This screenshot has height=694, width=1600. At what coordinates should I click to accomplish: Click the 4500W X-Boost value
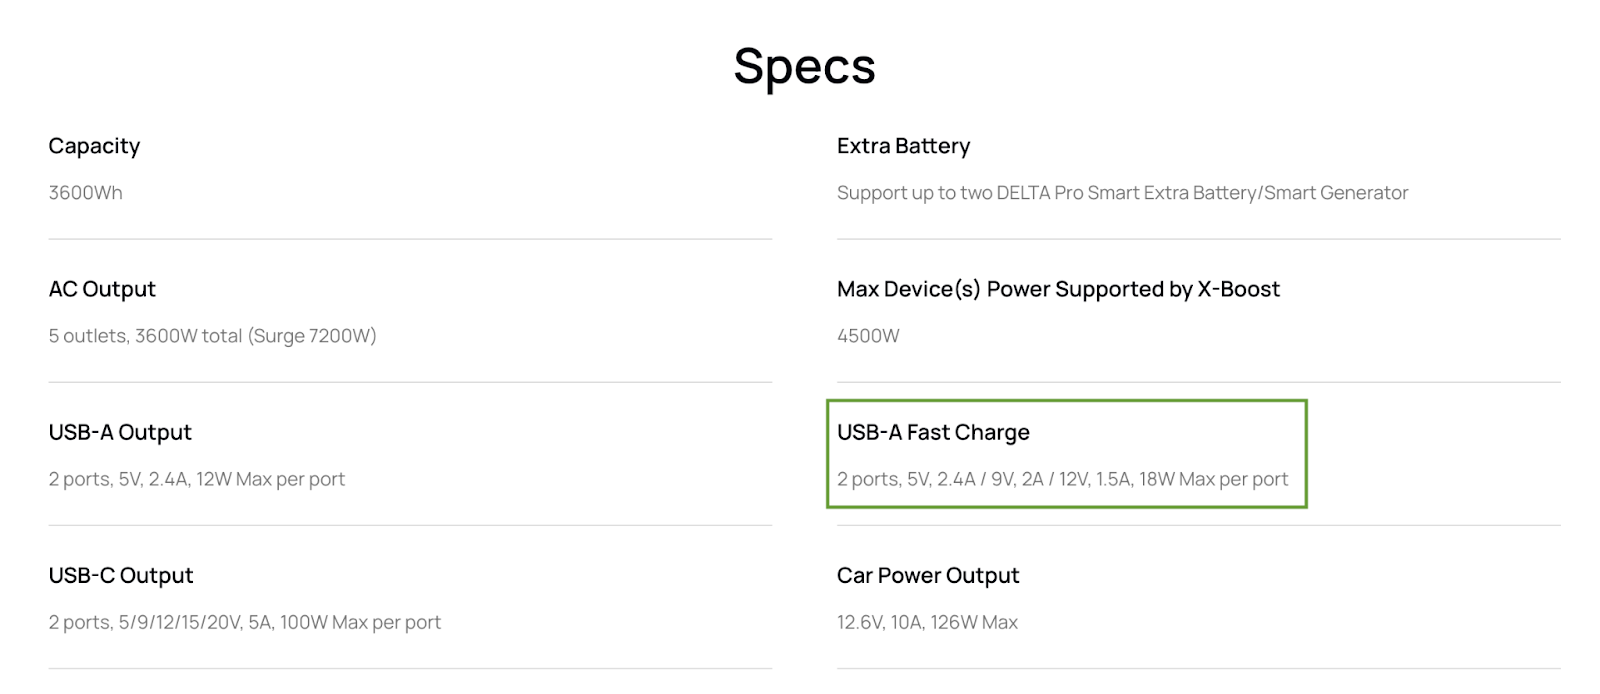[868, 336]
